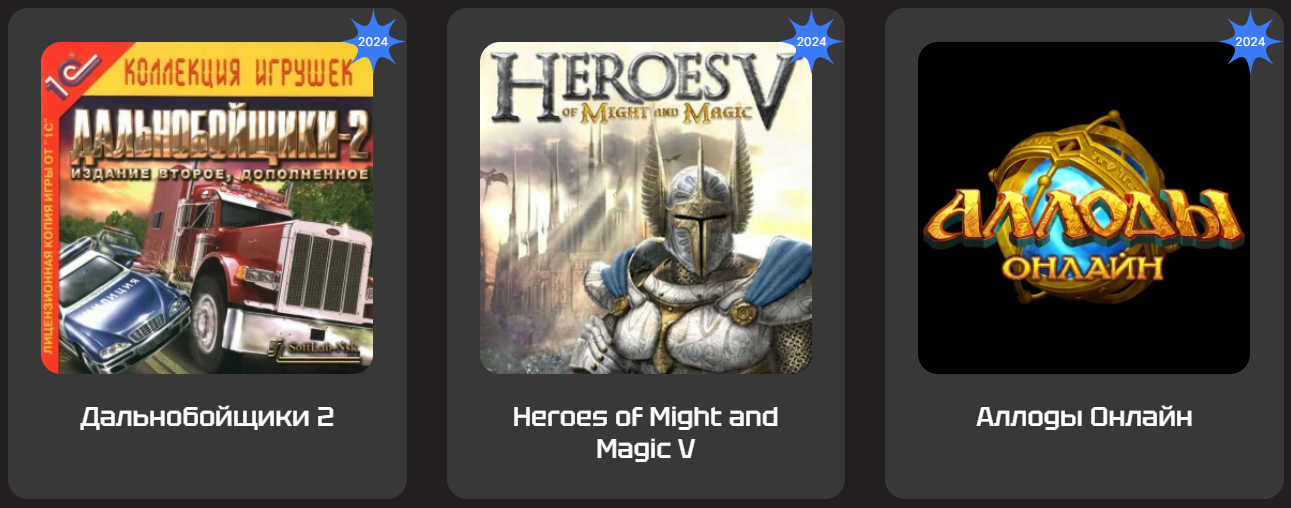Open the Дальнобойщики 2 cover thumbnail

207,208
